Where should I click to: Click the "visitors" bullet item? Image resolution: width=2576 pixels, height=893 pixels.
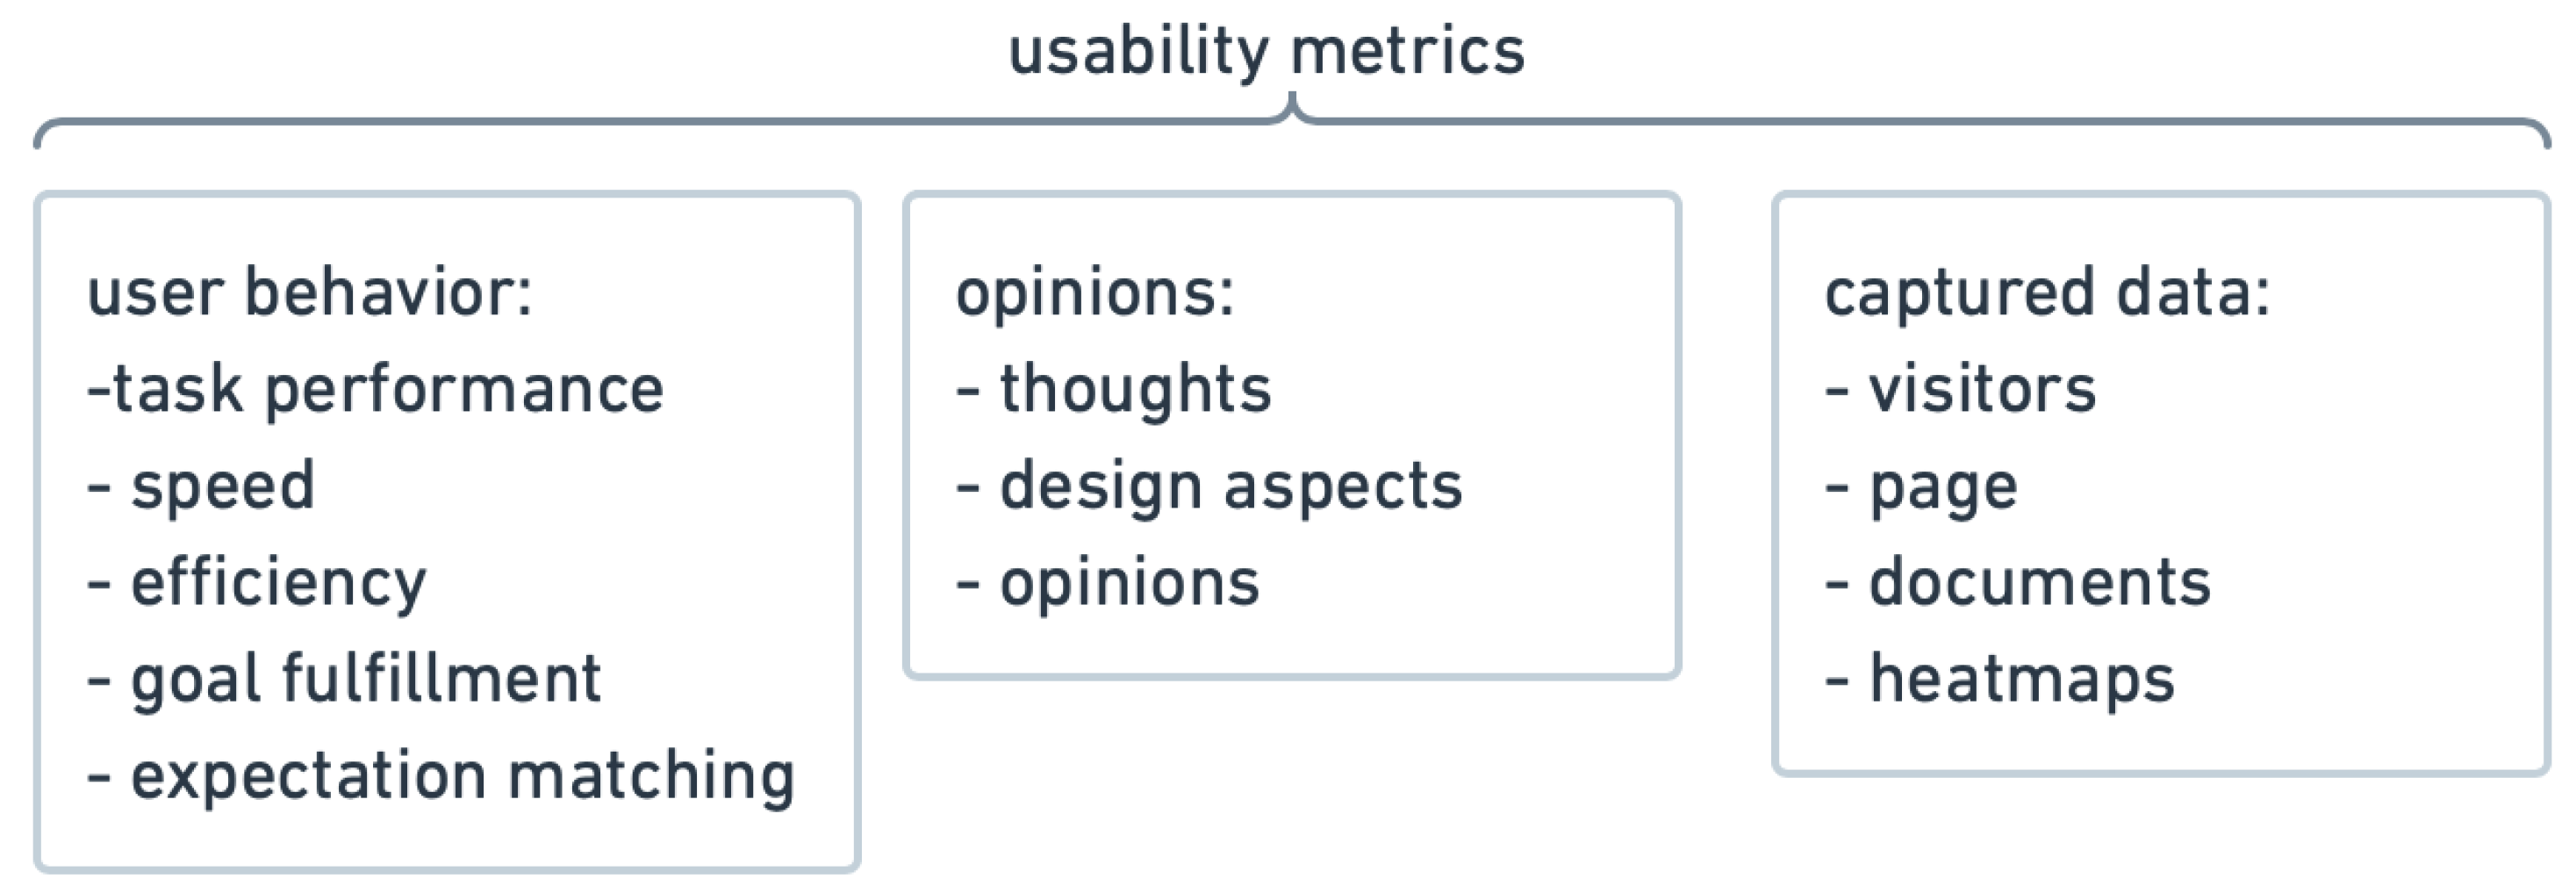pos(1981,390)
